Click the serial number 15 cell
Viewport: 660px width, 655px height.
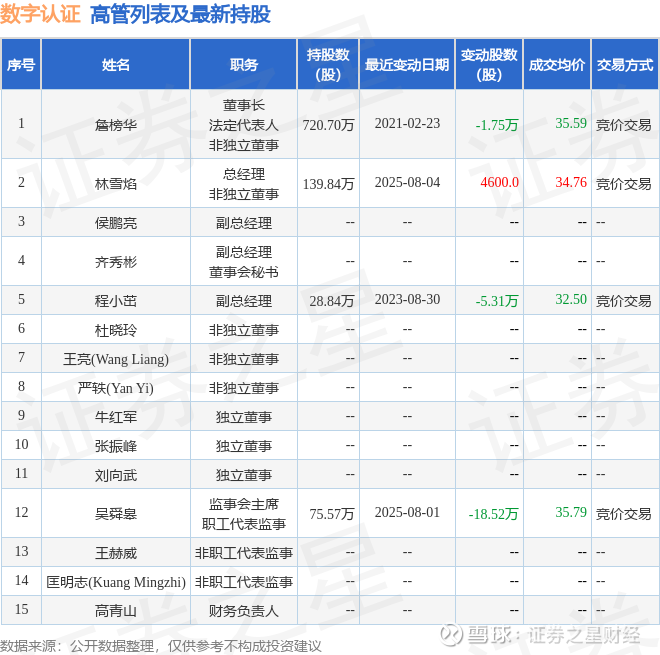21,609
